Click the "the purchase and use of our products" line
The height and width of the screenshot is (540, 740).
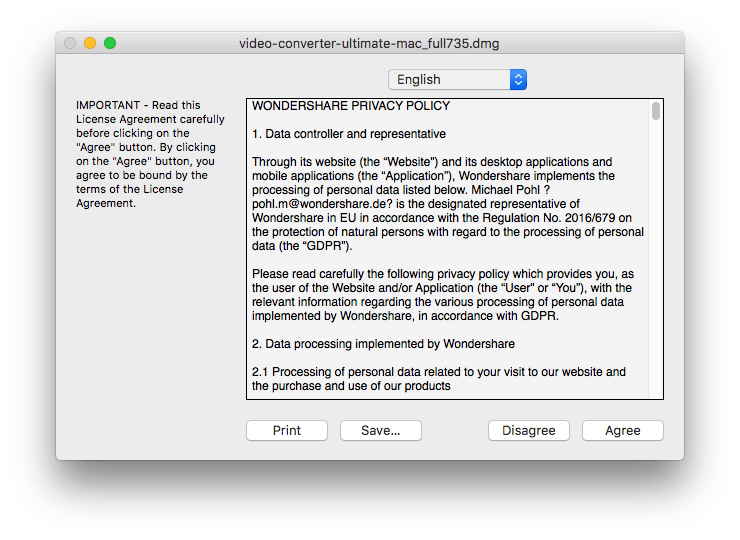tap(351, 386)
